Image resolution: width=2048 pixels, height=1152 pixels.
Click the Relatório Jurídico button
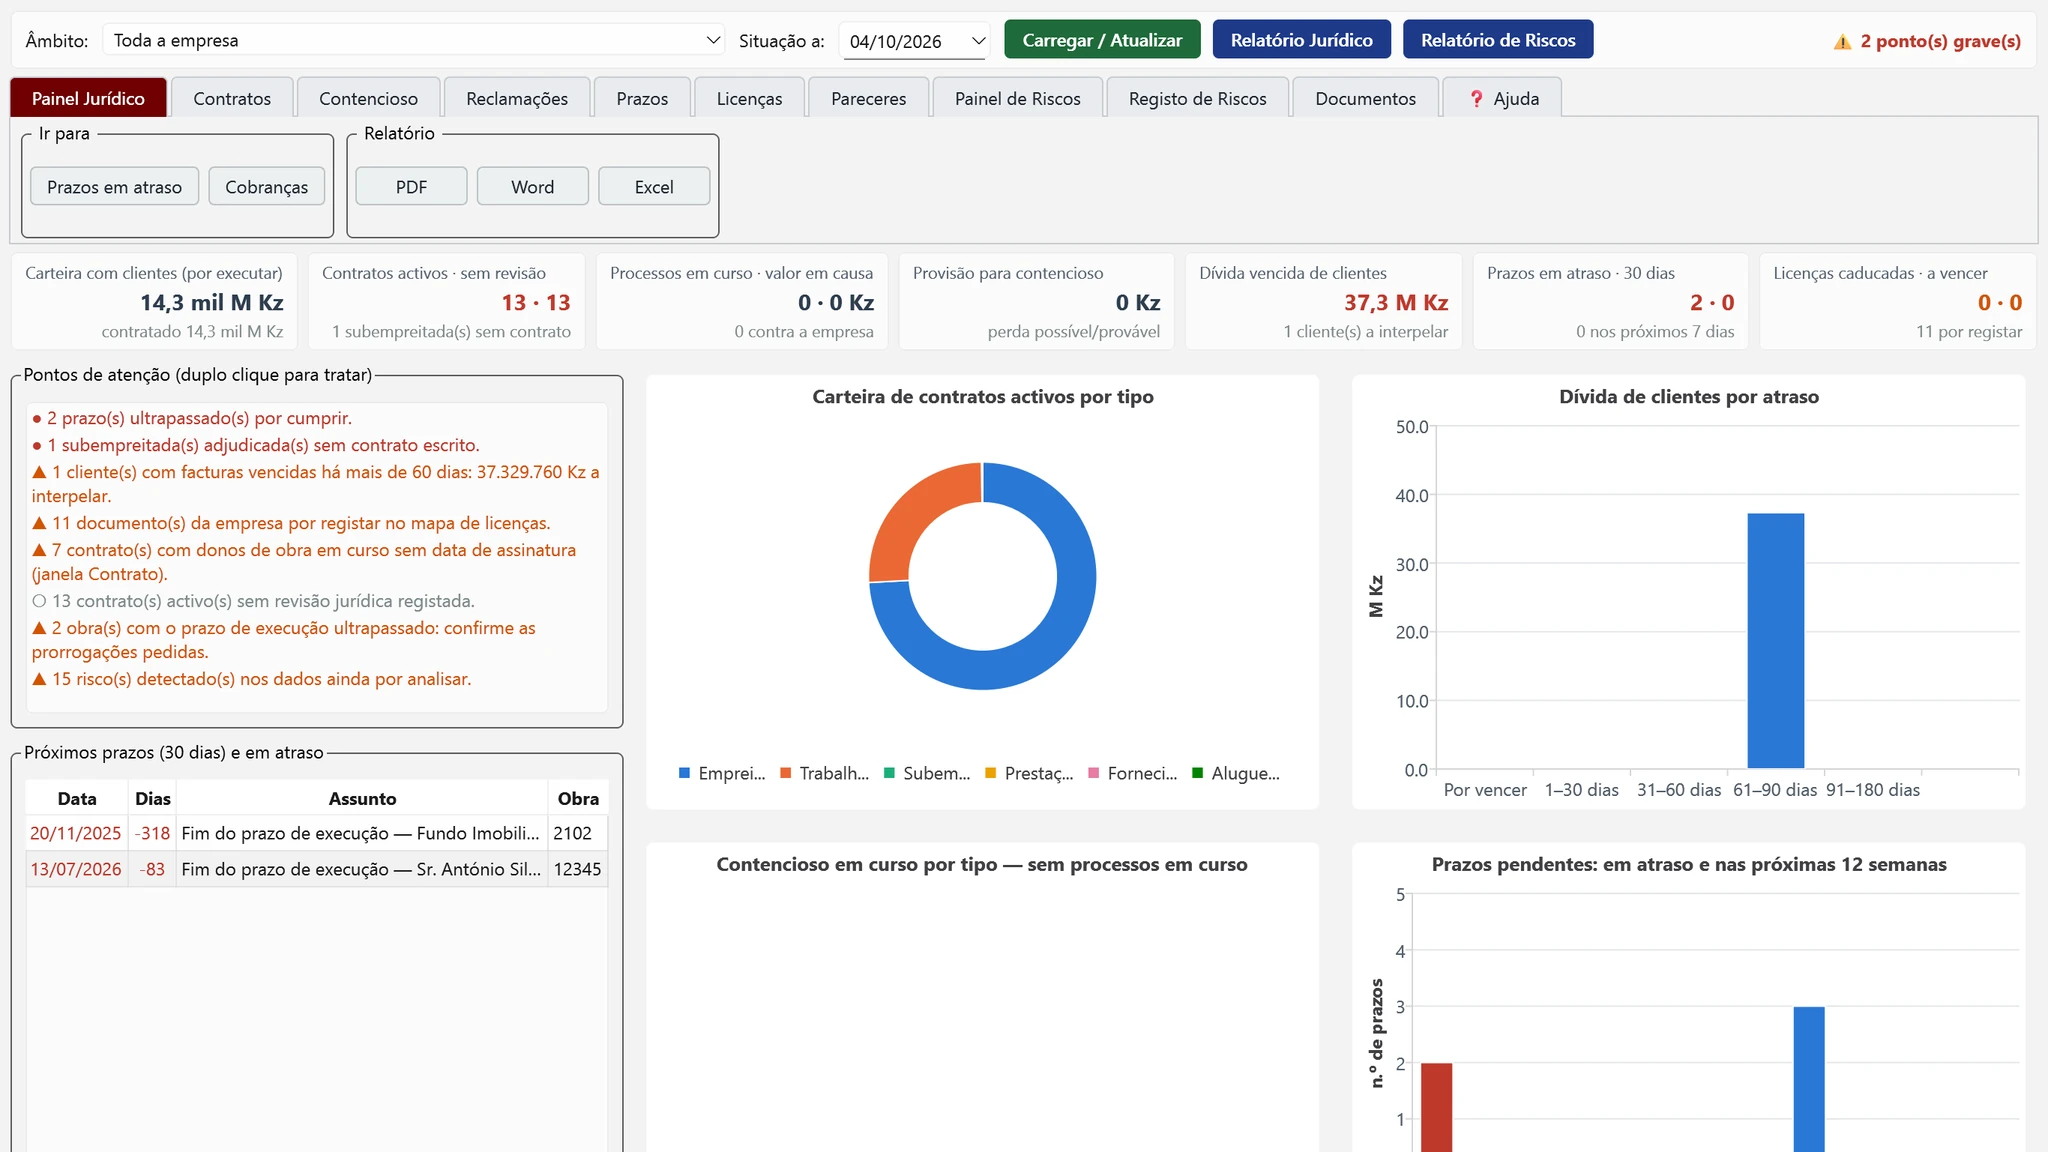1301,40
